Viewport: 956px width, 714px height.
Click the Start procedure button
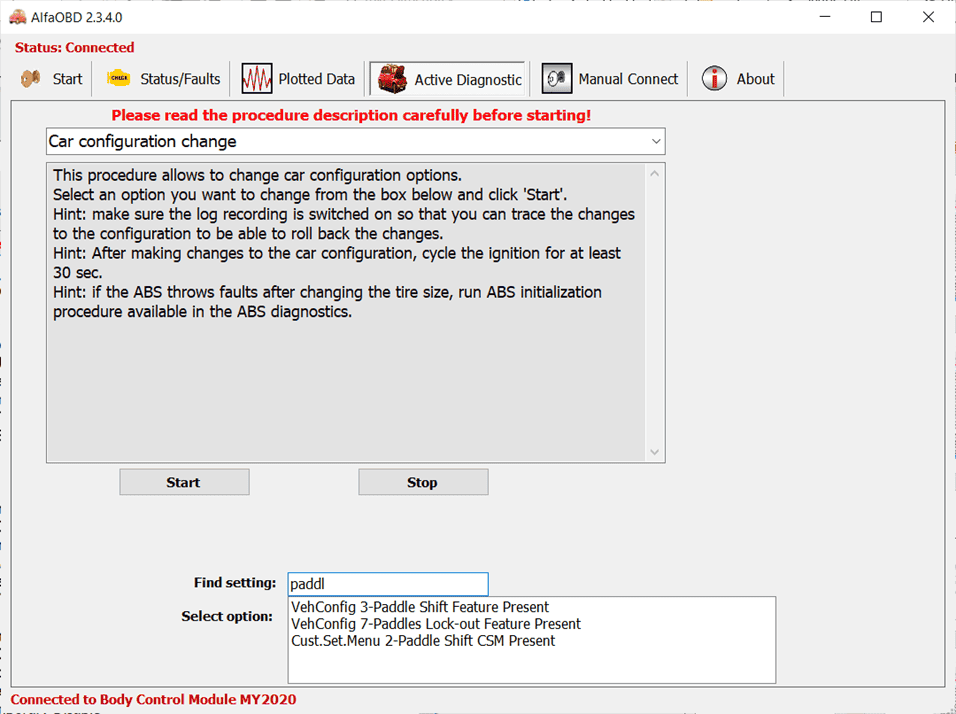coord(184,482)
